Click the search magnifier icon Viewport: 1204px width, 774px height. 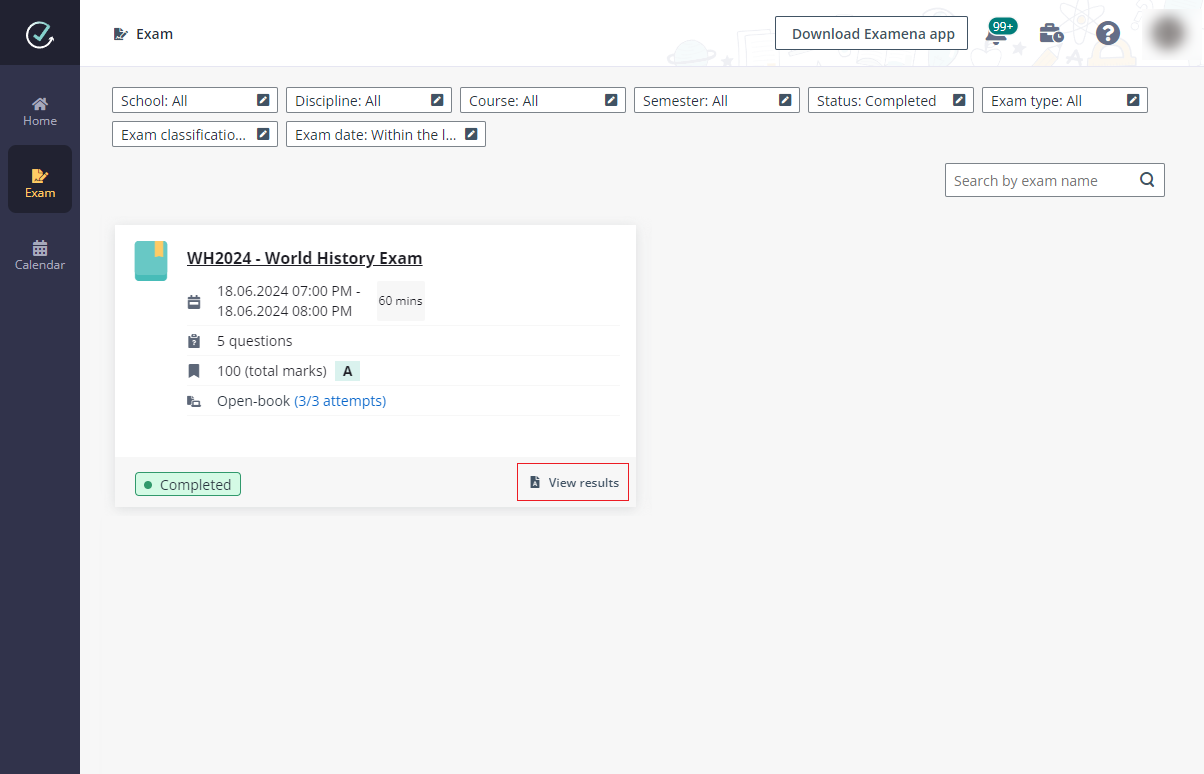[x=1147, y=180]
